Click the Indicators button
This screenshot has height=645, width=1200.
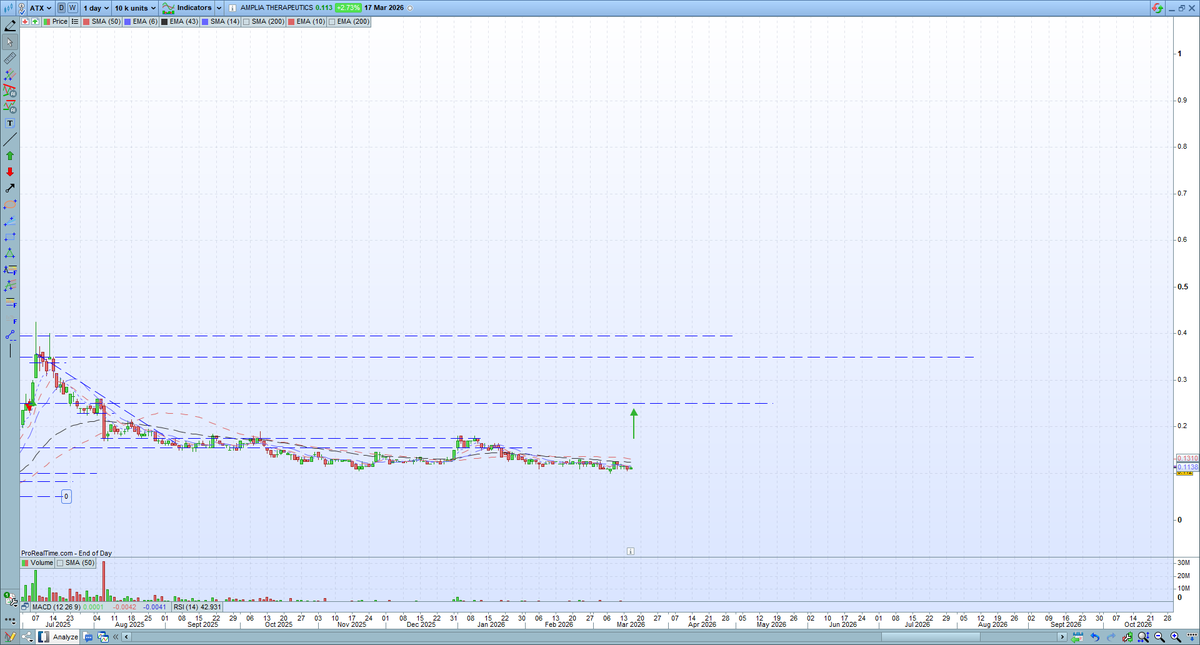tap(186, 7)
